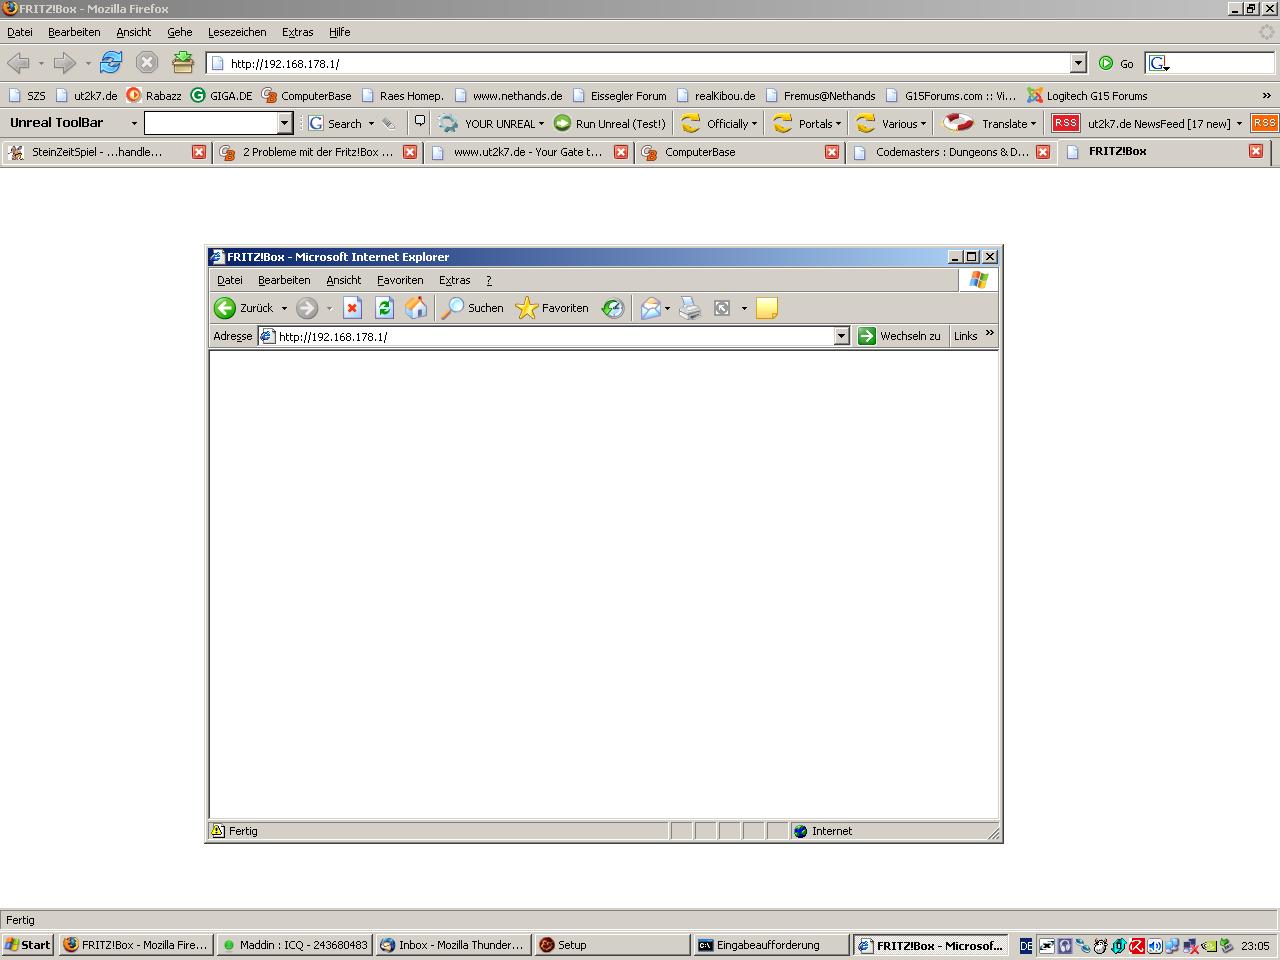Click Run Unreal (Test!) button
The height and width of the screenshot is (960, 1280).
(610, 123)
